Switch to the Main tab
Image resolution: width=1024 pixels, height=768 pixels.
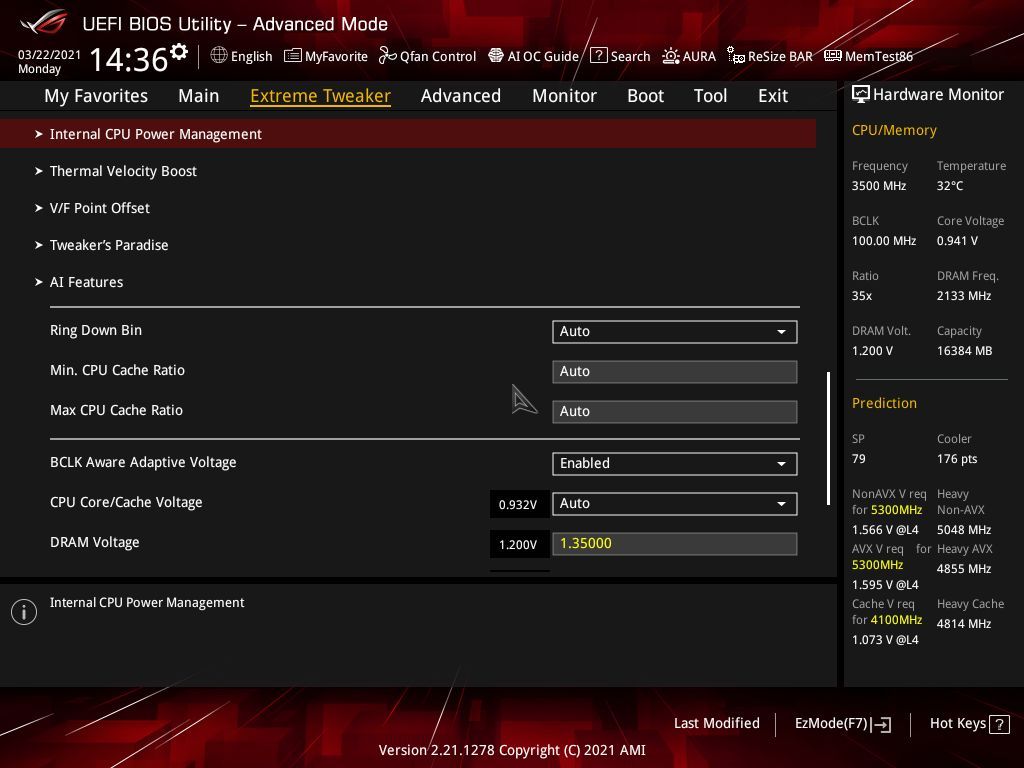coord(199,96)
